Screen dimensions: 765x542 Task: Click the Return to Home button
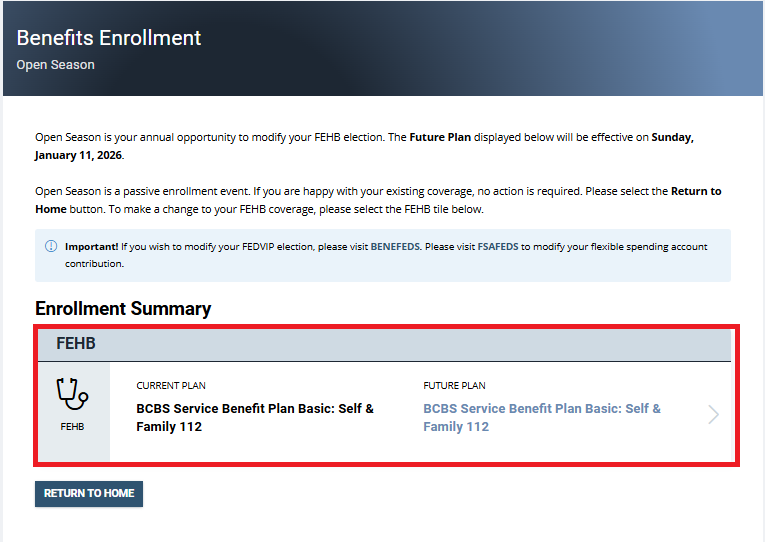click(89, 494)
